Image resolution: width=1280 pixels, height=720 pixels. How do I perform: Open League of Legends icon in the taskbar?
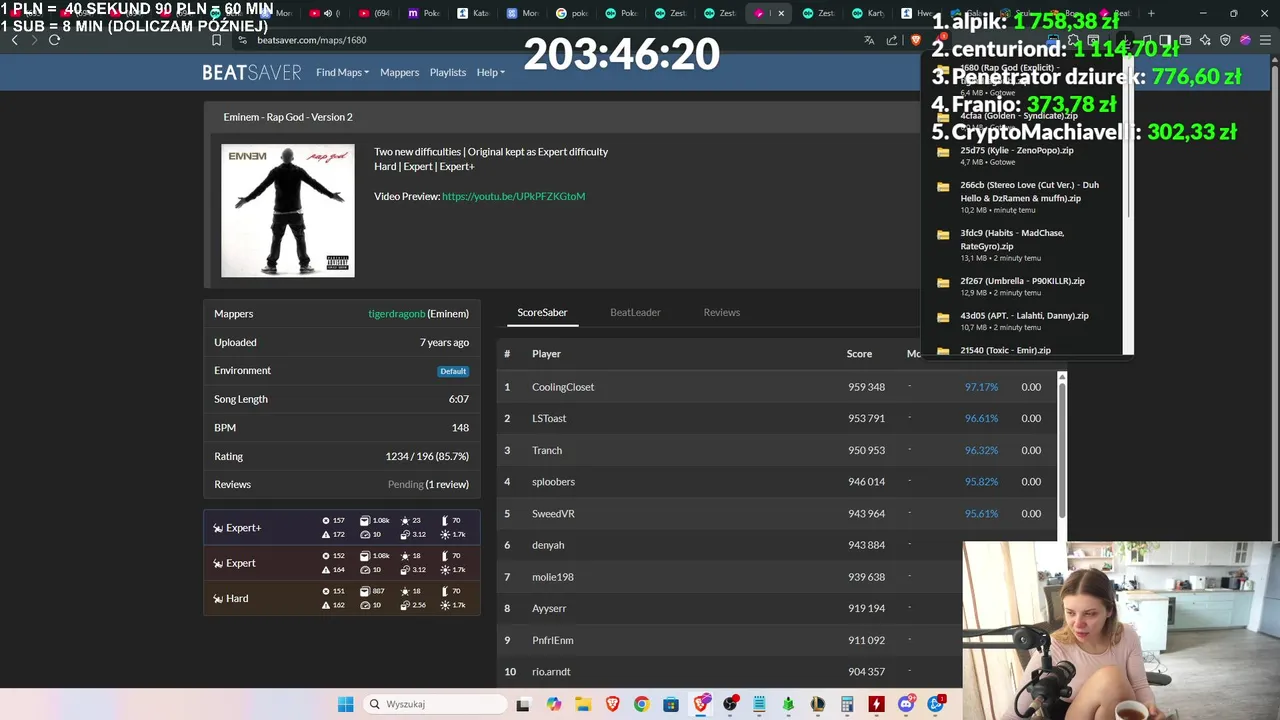(818, 704)
